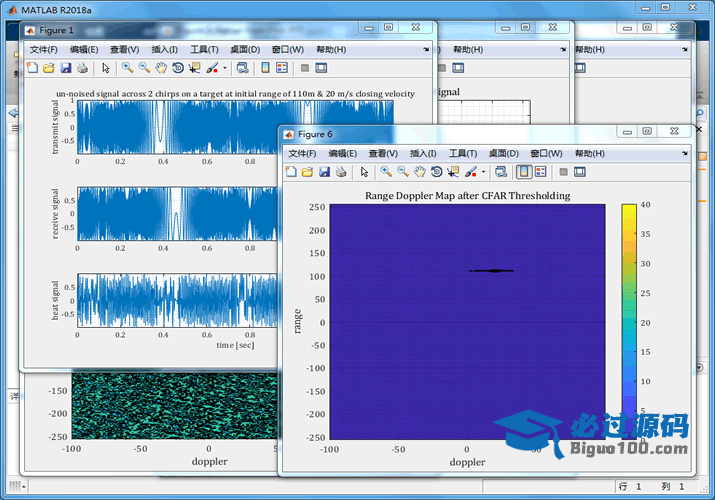Open 桌面(D) menu in Figure 6

[504, 154]
